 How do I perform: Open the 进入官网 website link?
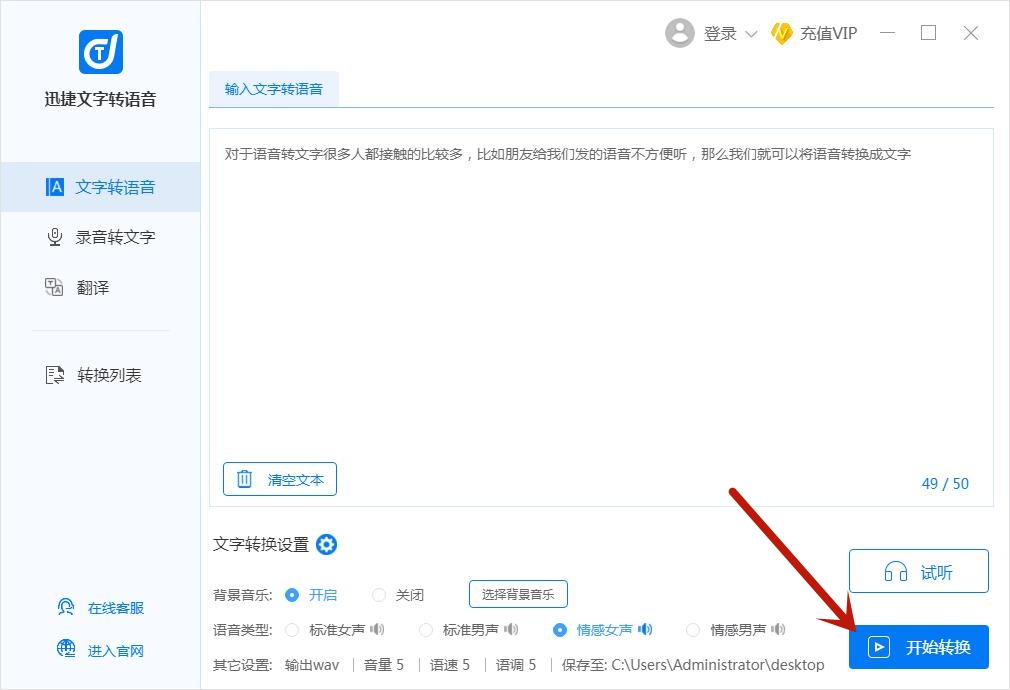click(x=100, y=650)
